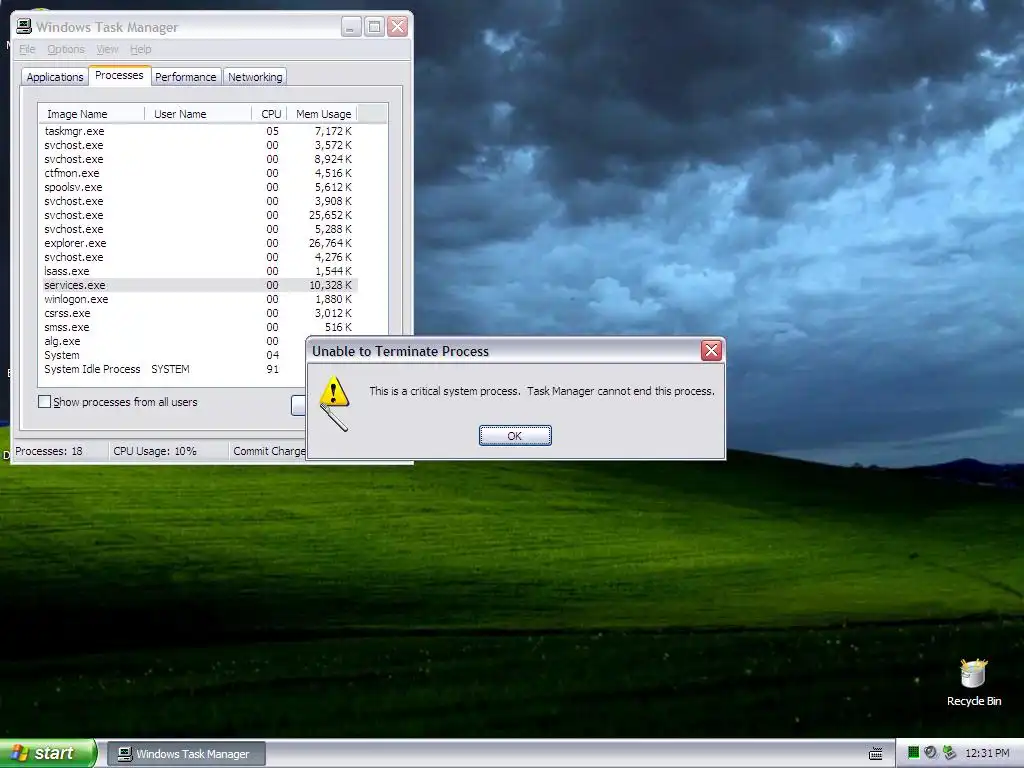This screenshot has width=1024, height=768.
Task: Click Commit Charge in the status bar
Action: [x=269, y=451]
